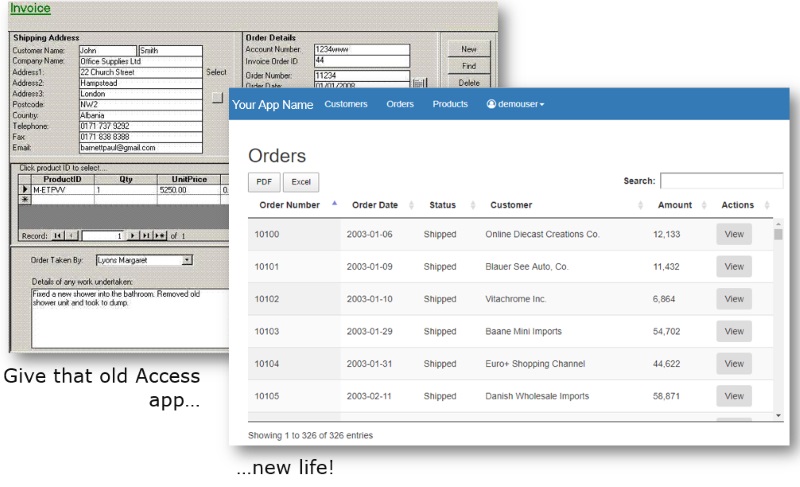Click the Find button in Access invoice form
The width and height of the screenshot is (800, 487).
pos(469,66)
